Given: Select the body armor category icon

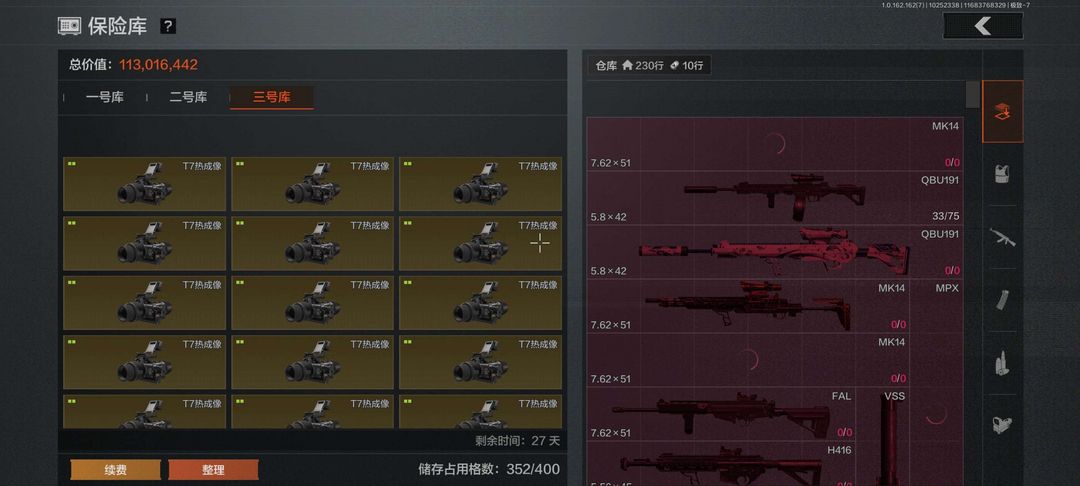Looking at the screenshot, I should coord(1002,174).
